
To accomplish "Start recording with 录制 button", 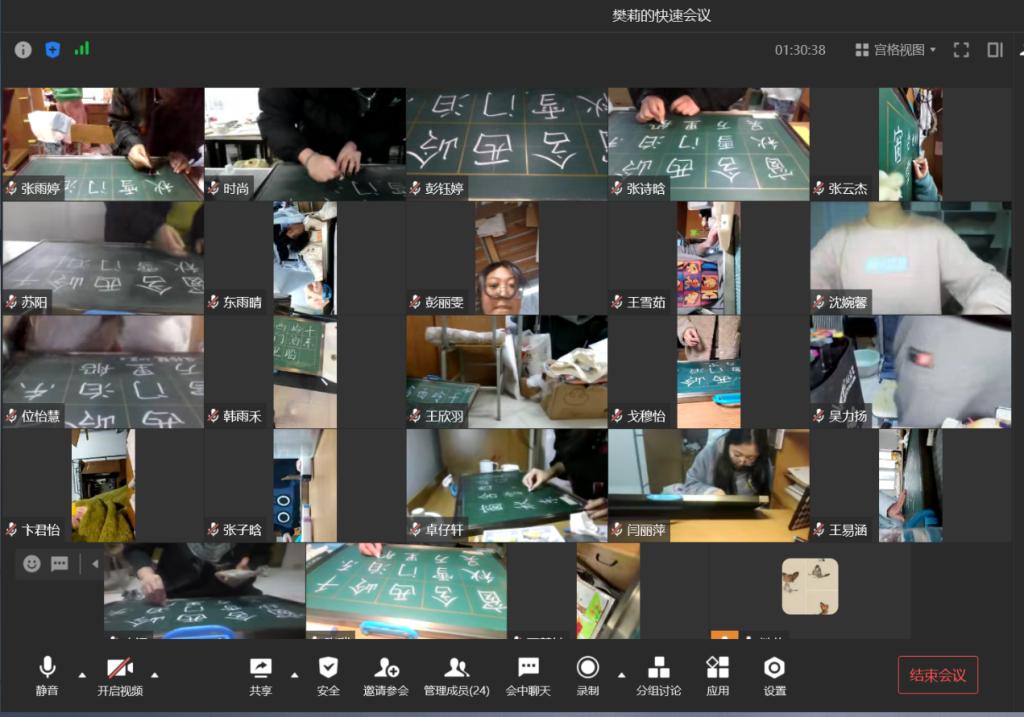I will tap(588, 675).
